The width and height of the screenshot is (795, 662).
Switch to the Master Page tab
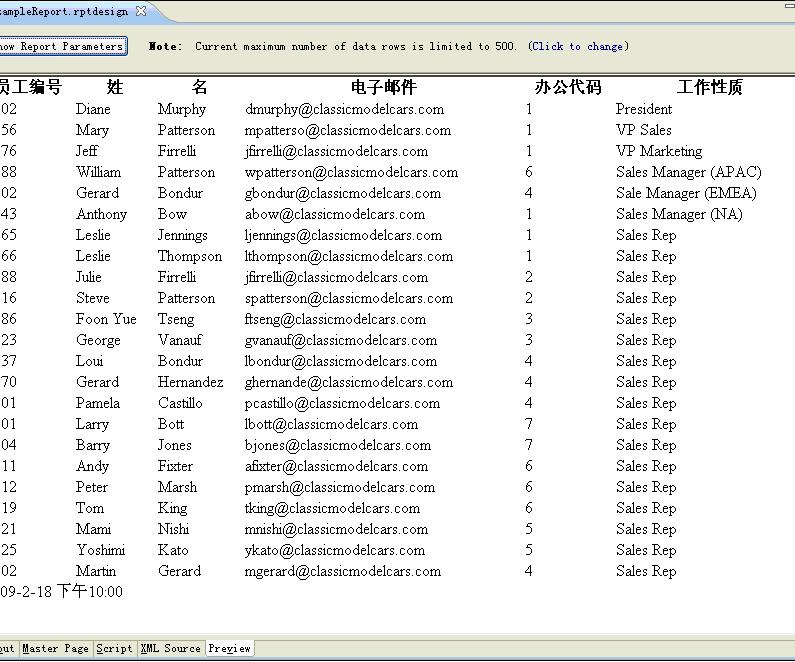[55, 648]
